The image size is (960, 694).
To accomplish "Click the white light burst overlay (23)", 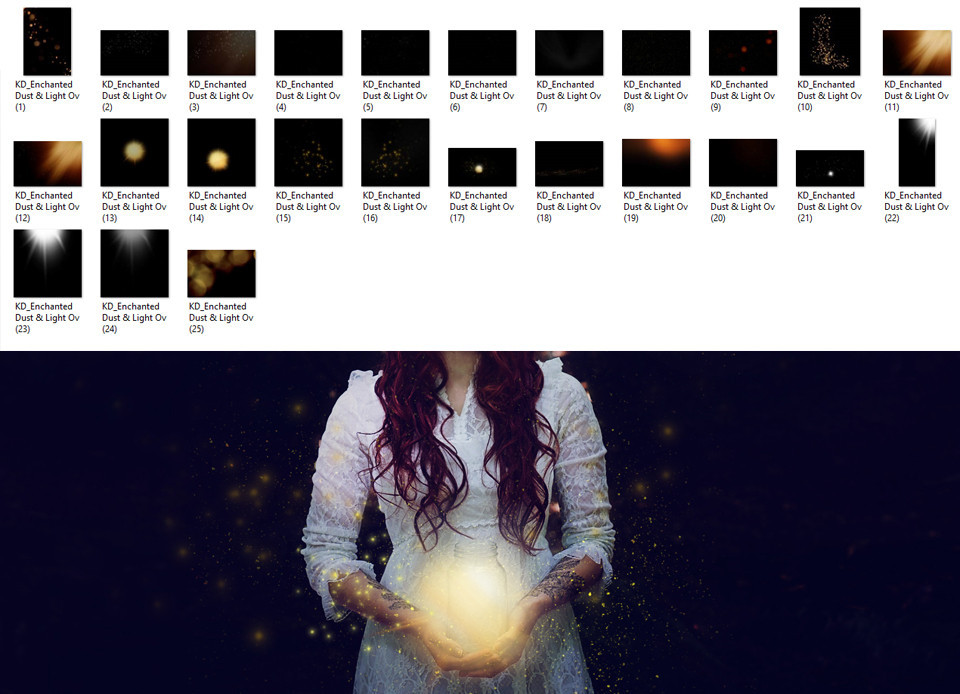I will click(x=47, y=263).
